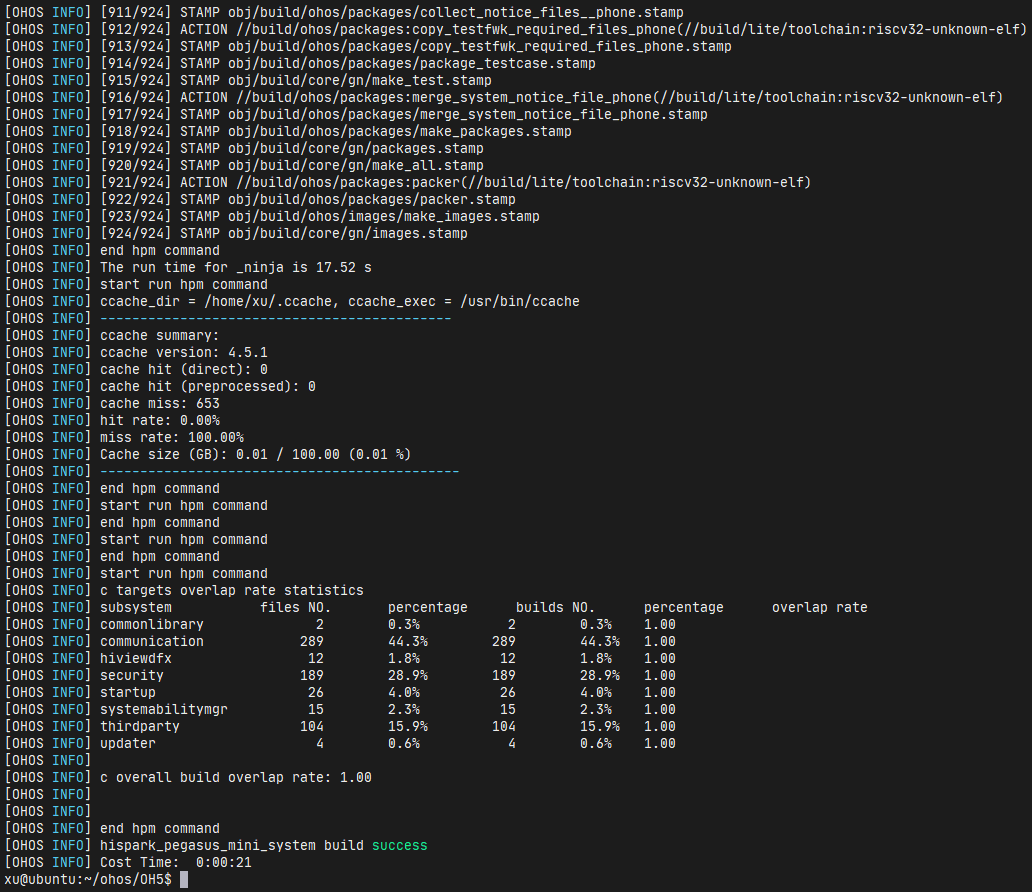Image resolution: width=1032 pixels, height=892 pixels.
Task: Click the '[924/924]' build step counter
Action: [x=136, y=233]
